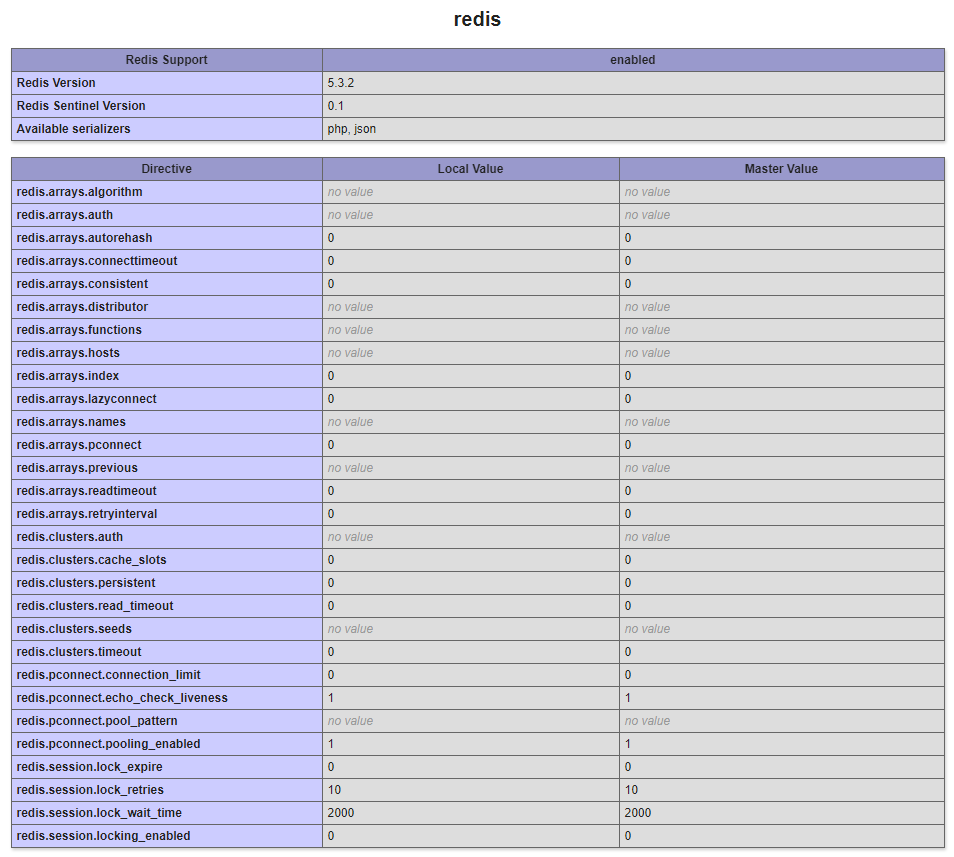Click the Master Value column header
954x857 pixels.
pyautogui.click(x=781, y=169)
